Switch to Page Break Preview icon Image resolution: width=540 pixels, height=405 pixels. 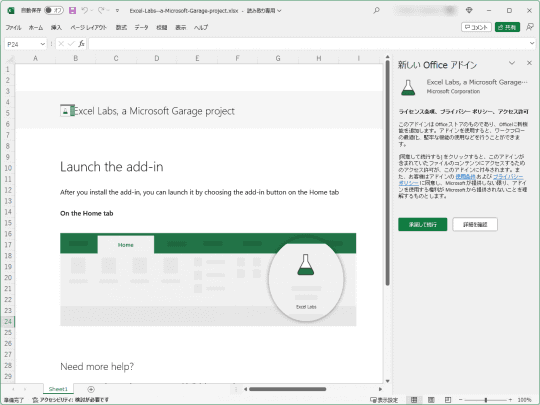pyautogui.click(x=448, y=400)
